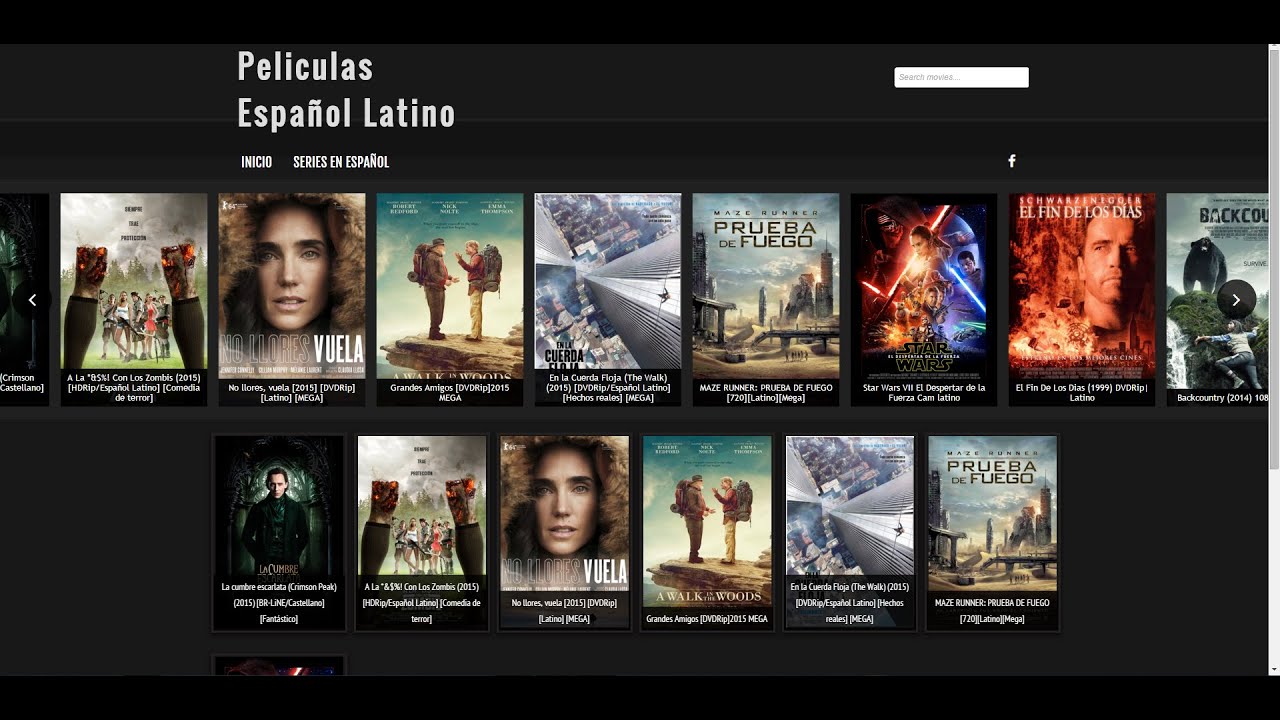Click carousel caption 'Grandes Amigos [DVDRip]2015 MEGA'

tap(450, 392)
